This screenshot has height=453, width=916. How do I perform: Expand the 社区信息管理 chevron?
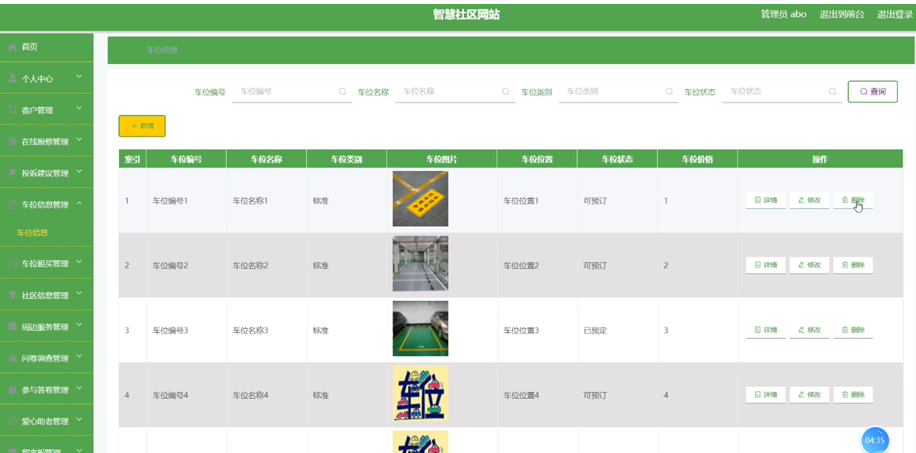(79, 294)
